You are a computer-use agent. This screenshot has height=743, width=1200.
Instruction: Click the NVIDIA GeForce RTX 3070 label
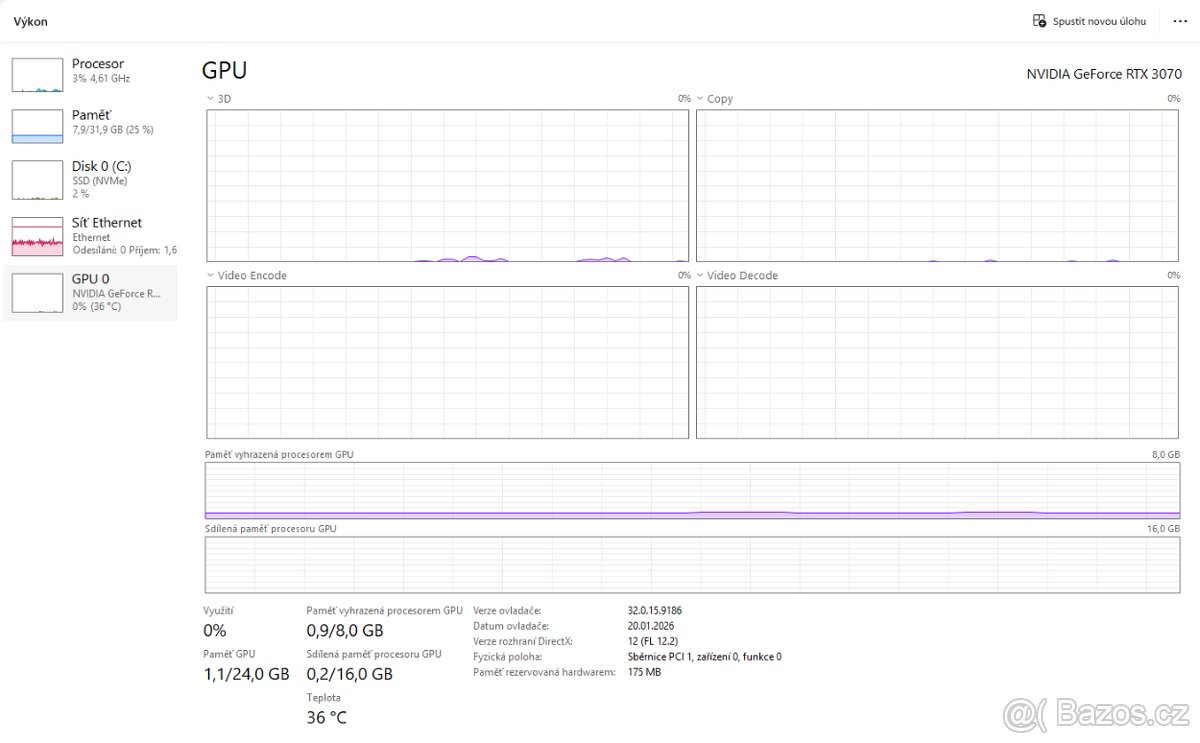tap(1104, 73)
